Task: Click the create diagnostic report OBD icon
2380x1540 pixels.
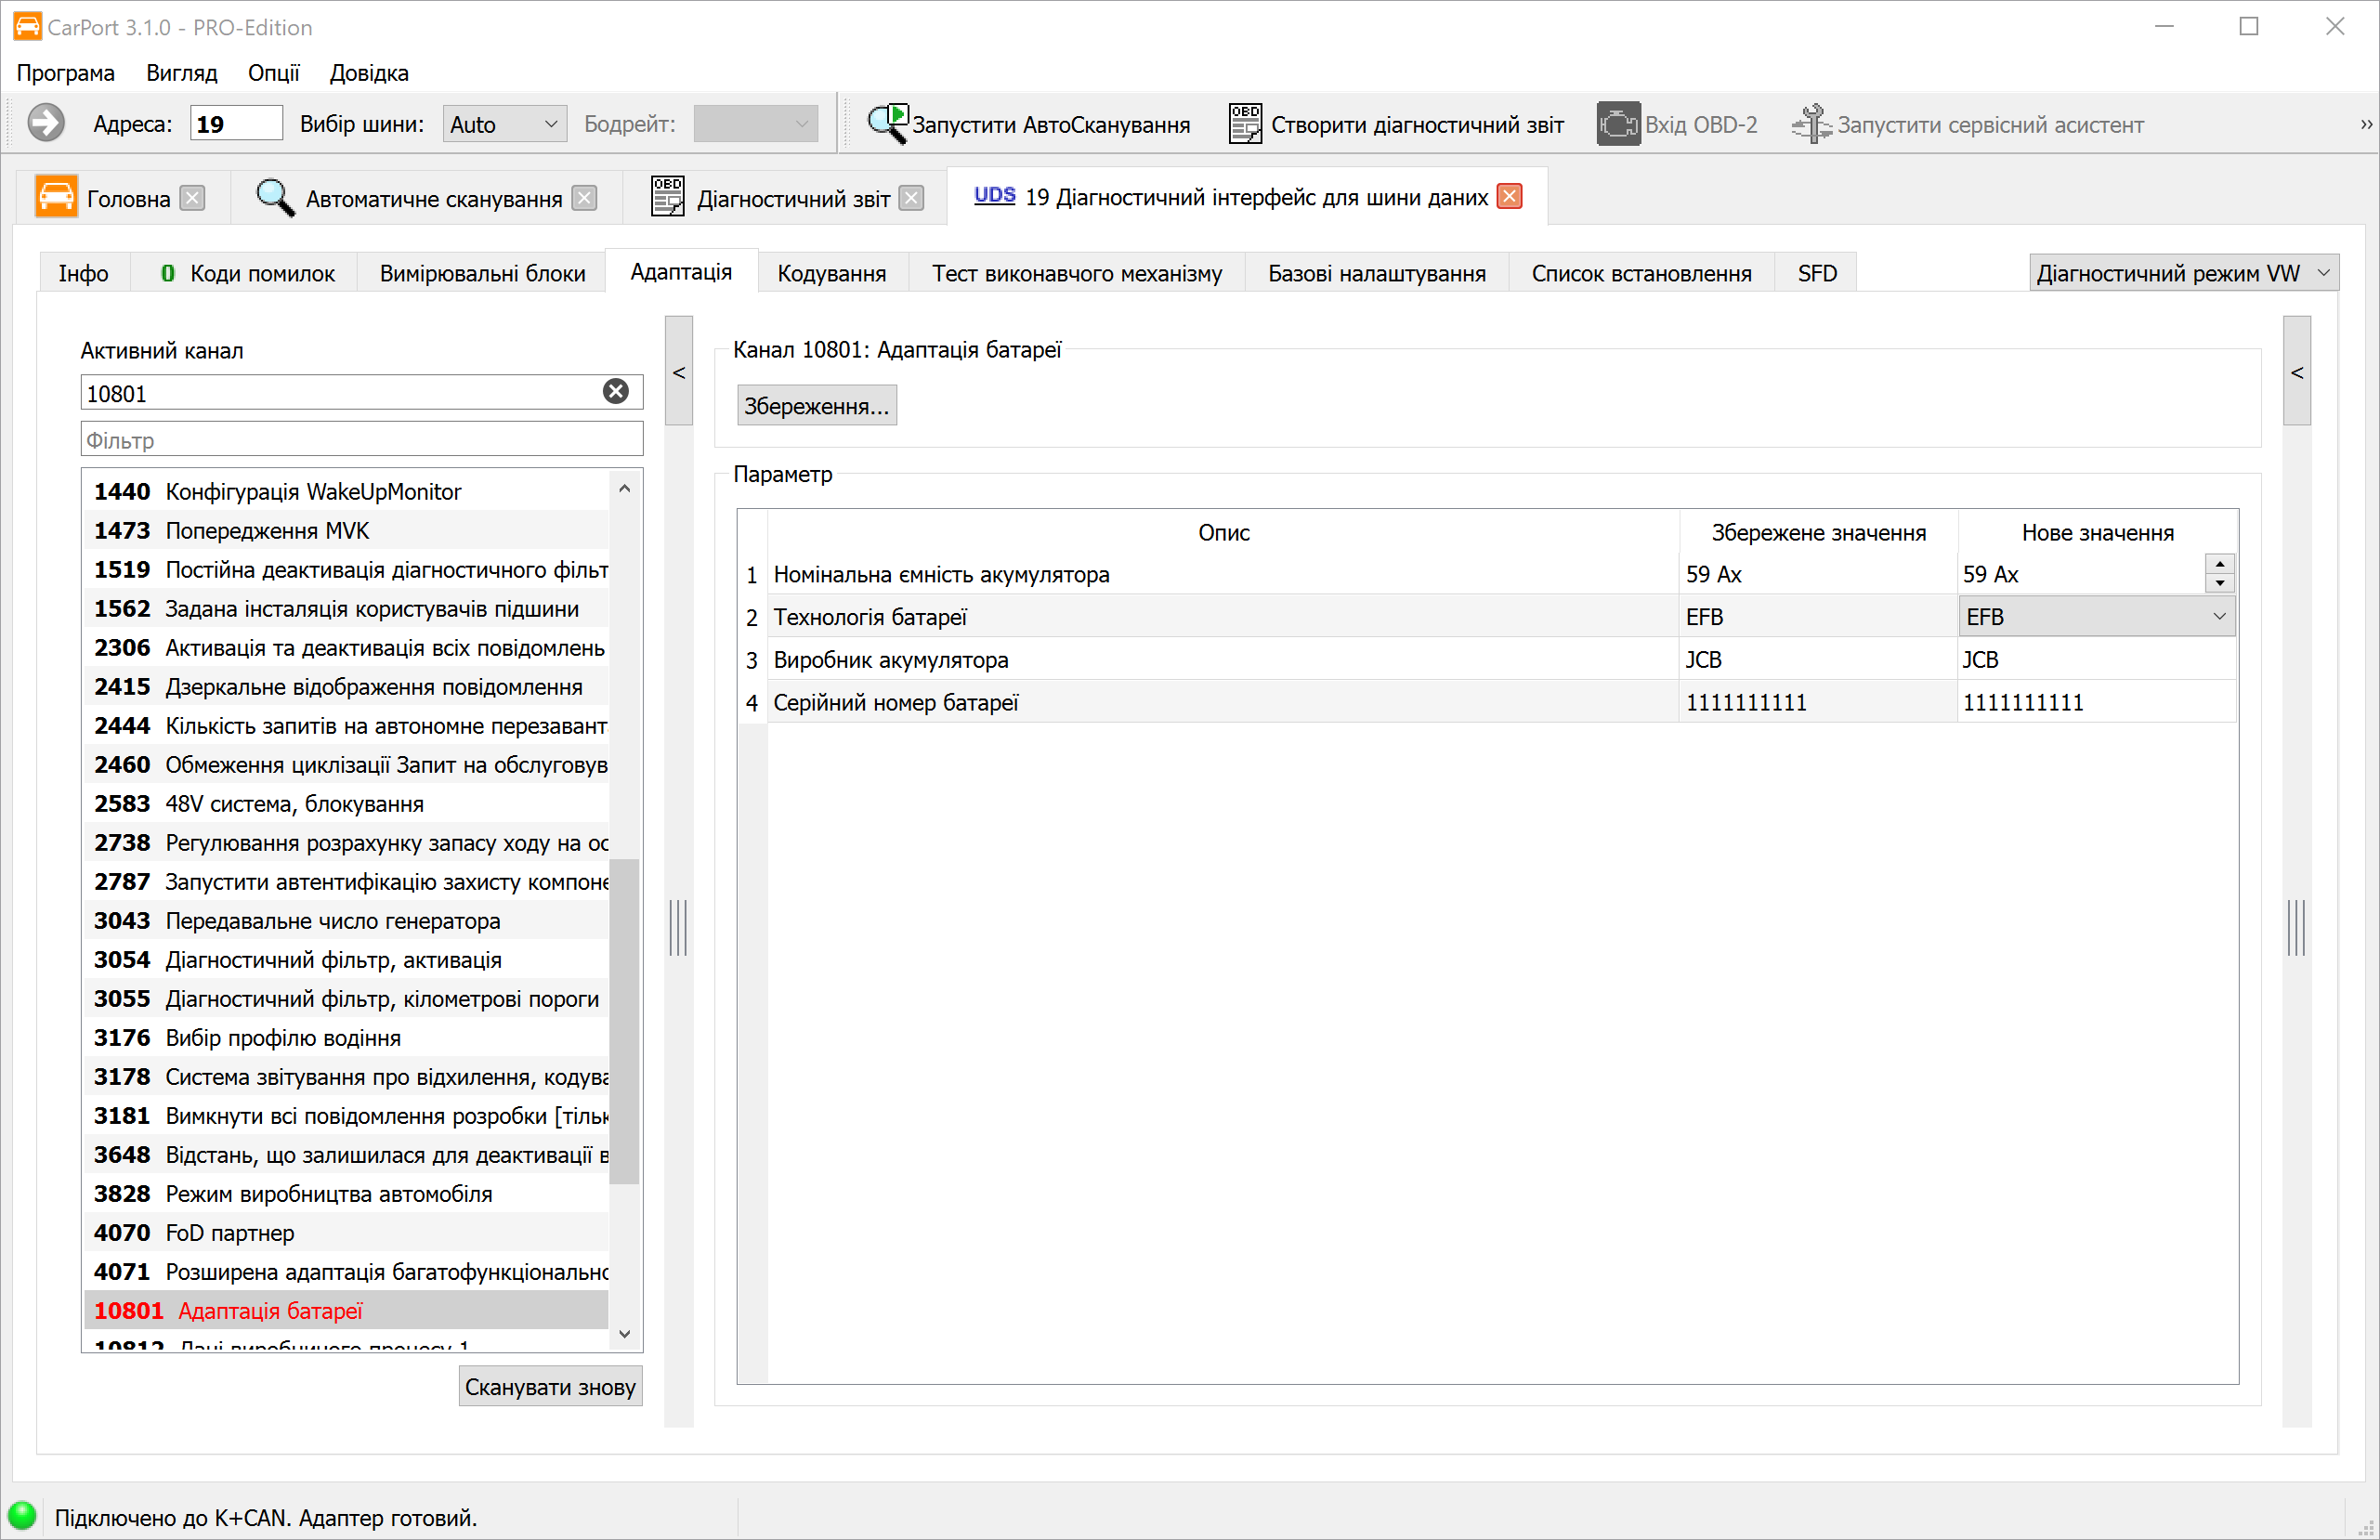Action: tap(1244, 124)
